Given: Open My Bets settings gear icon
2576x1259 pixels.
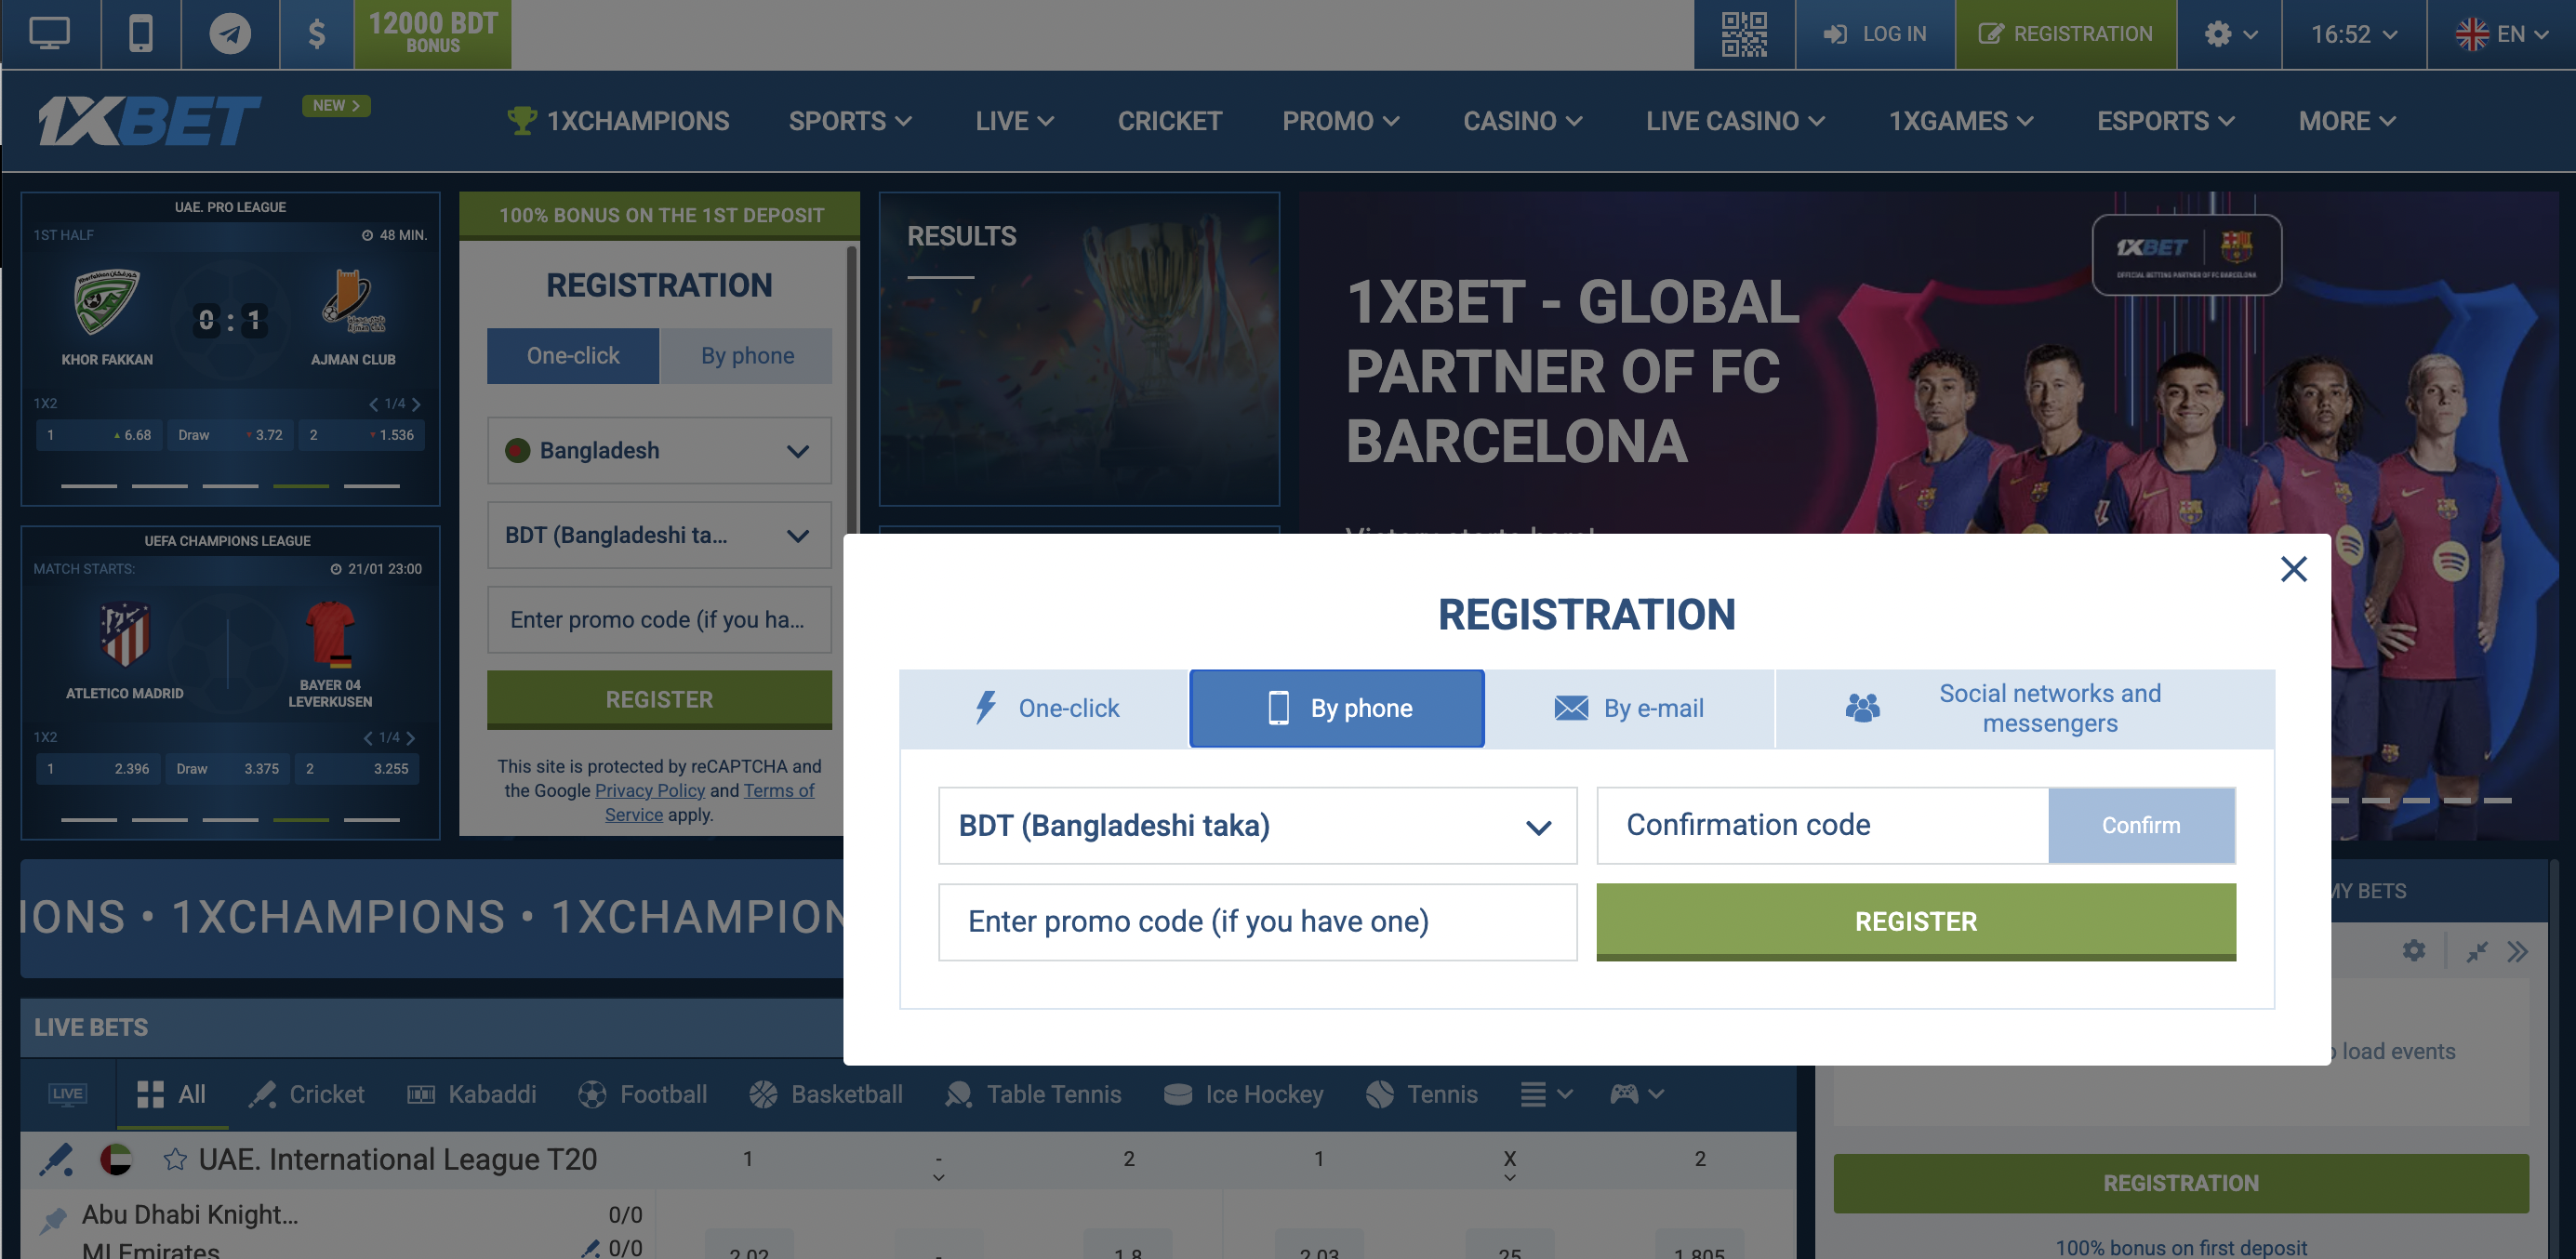Looking at the screenshot, I should 2413,950.
